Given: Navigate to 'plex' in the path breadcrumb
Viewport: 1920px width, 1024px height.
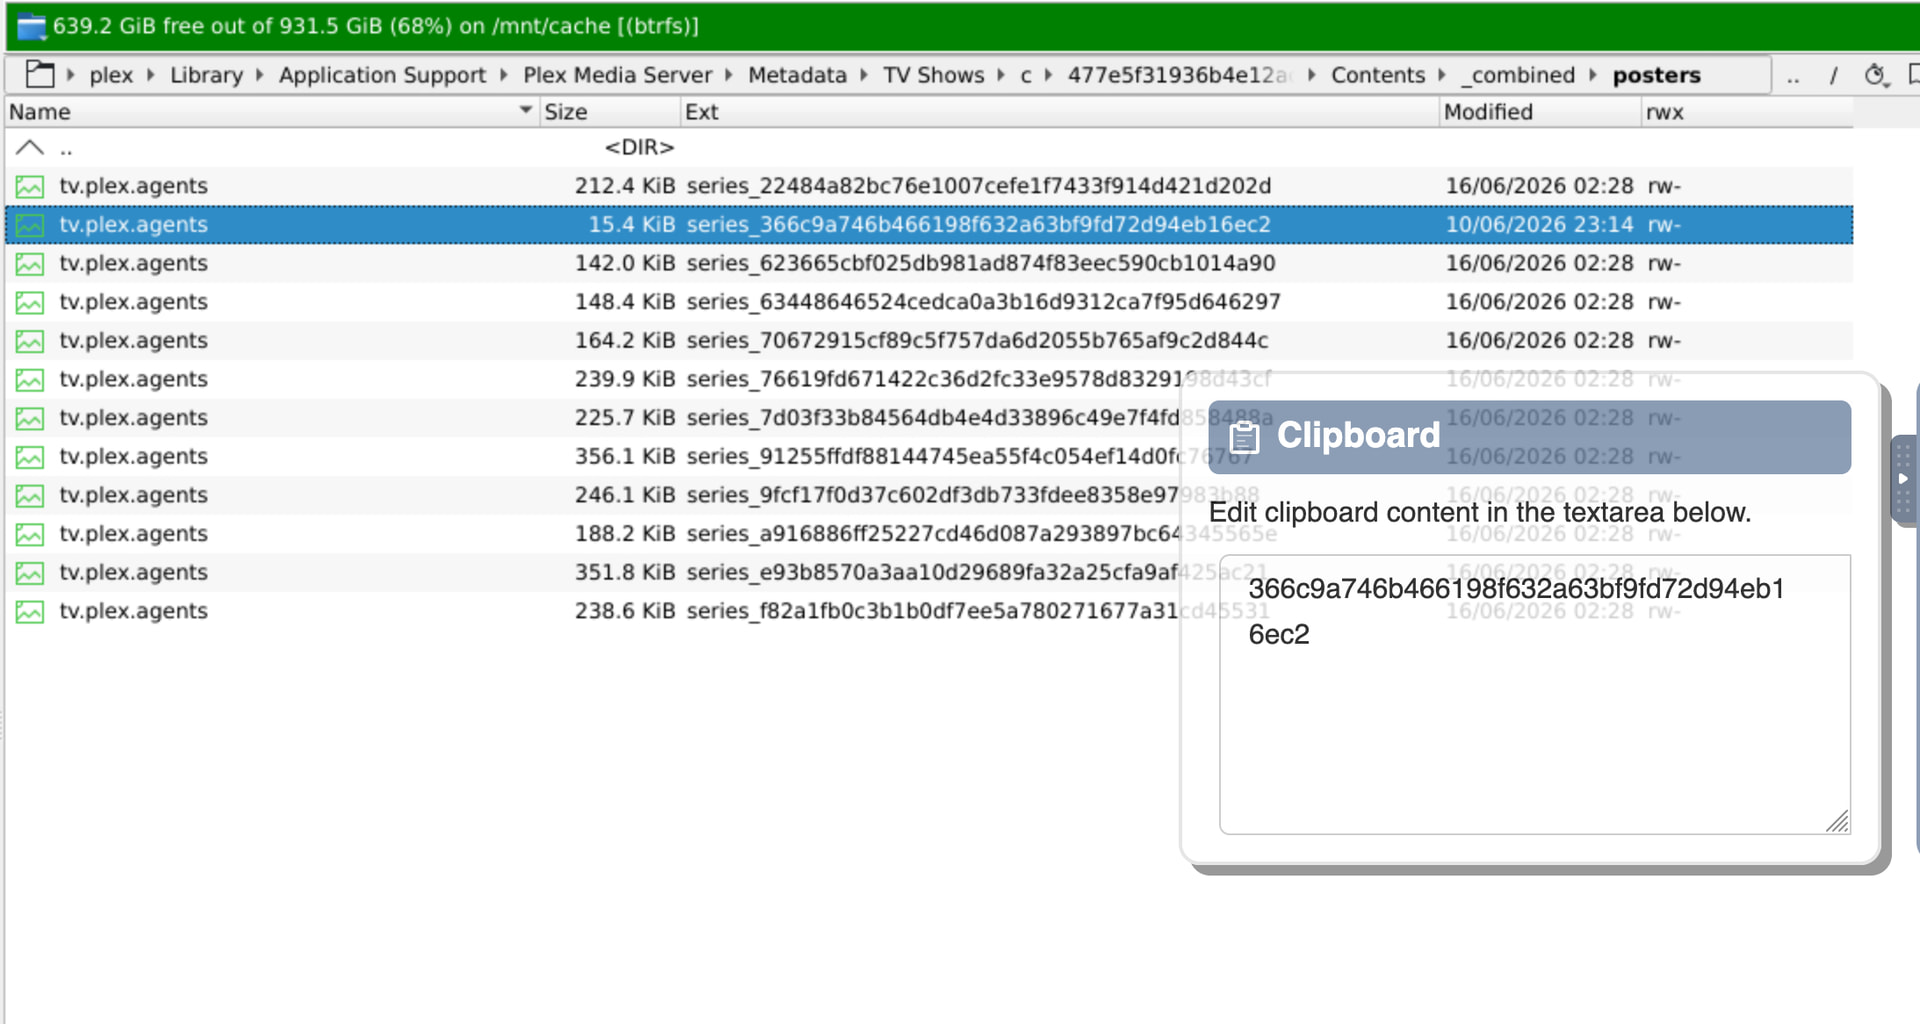Looking at the screenshot, I should 111,76.
